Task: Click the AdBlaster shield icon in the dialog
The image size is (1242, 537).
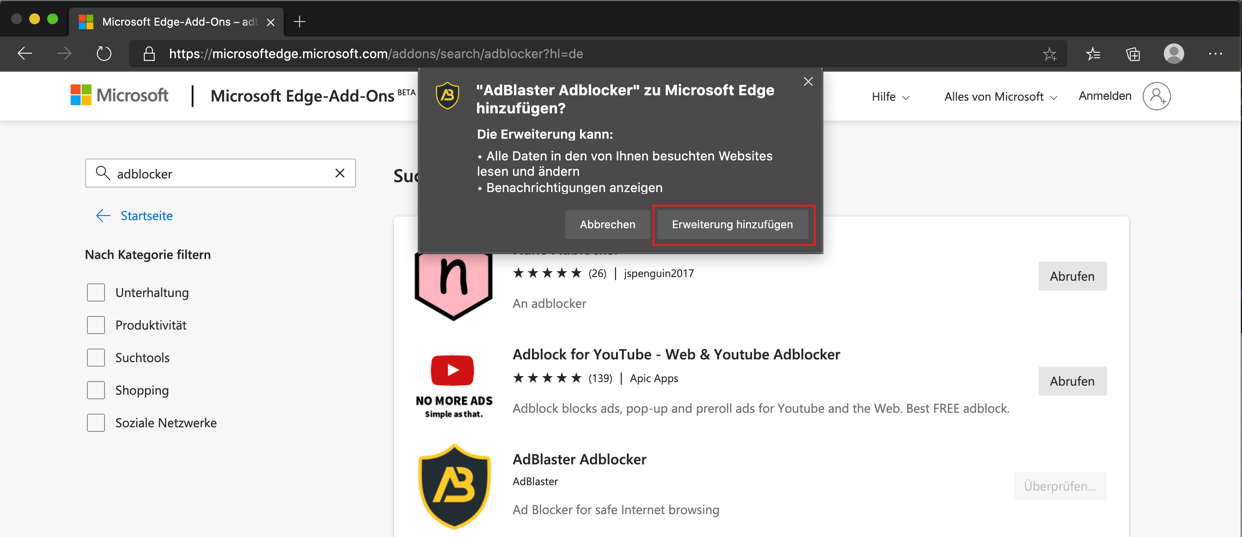Action: 447,96
